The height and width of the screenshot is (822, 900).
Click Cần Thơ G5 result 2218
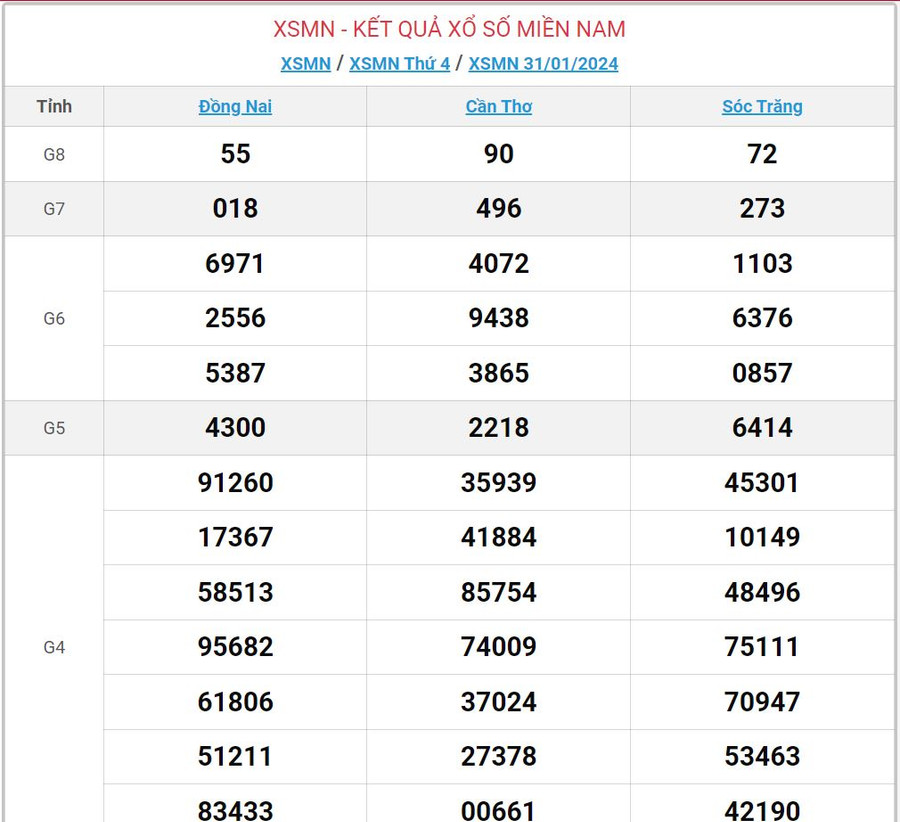498,428
